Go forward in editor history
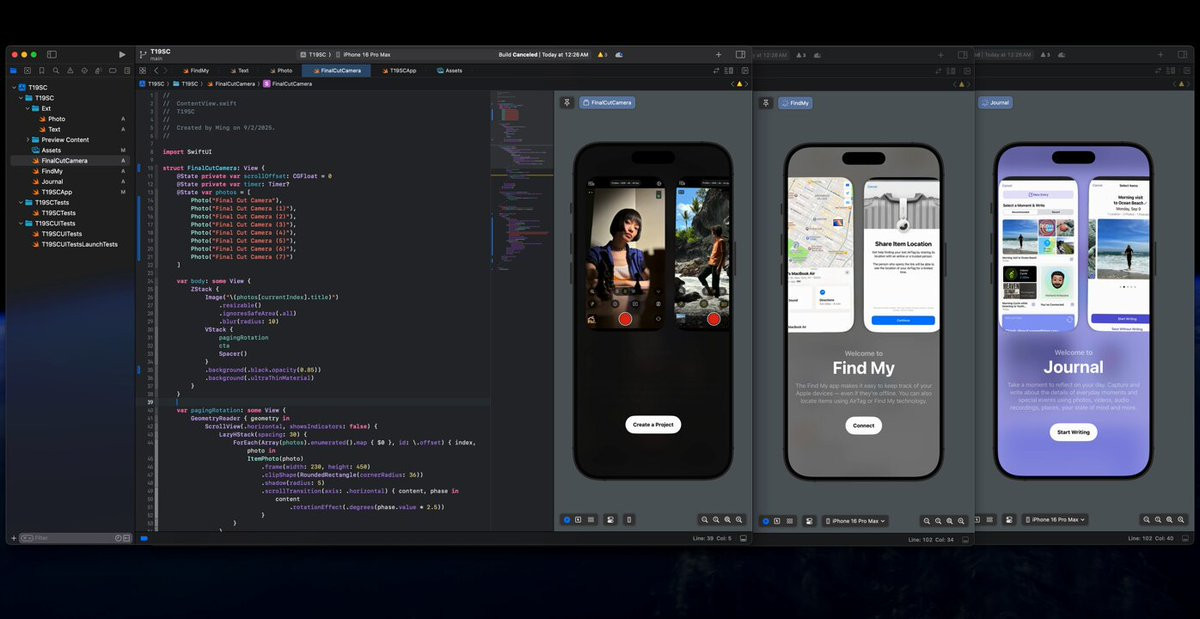 (166, 71)
